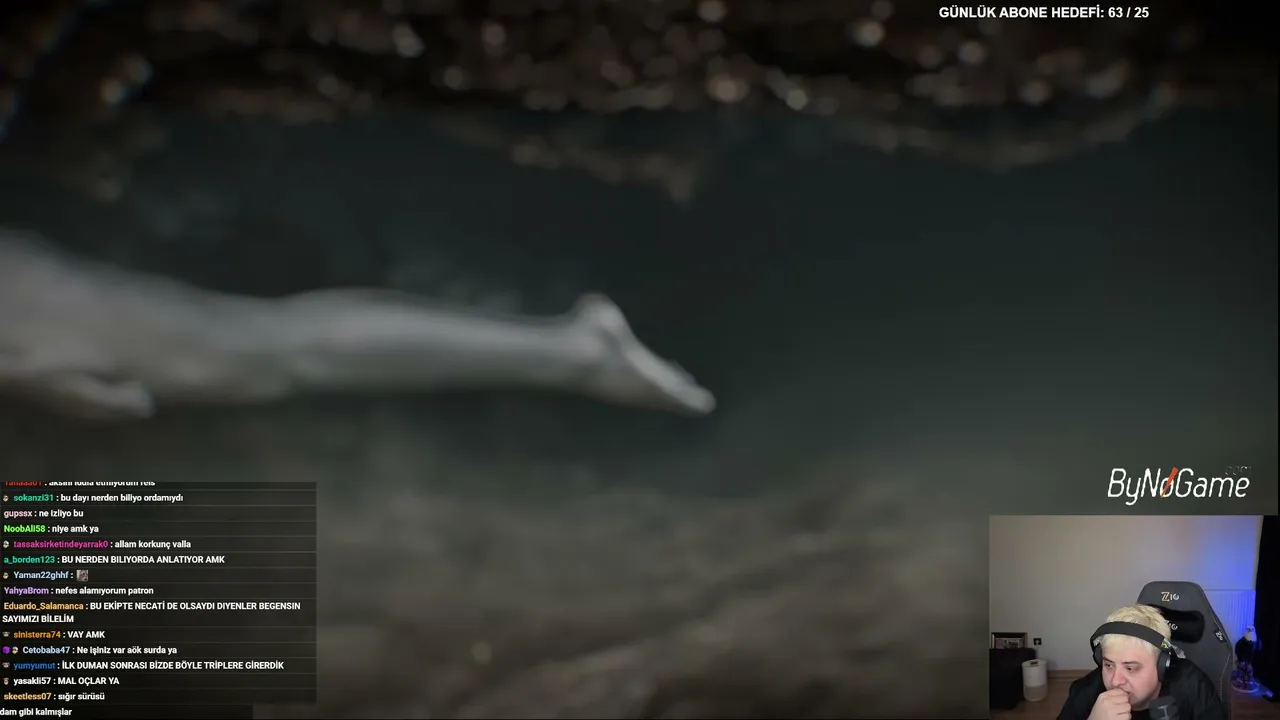Image resolution: width=1280 pixels, height=720 pixels.
Task: Click message 'allam korkunç valla'
Action: click(x=152, y=545)
